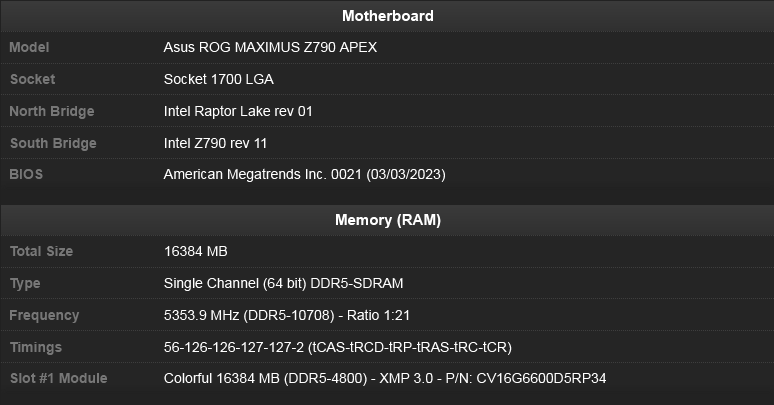This screenshot has width=774, height=405.
Task: Select the 16384 MB total size value
Action: pyautogui.click(x=196, y=251)
